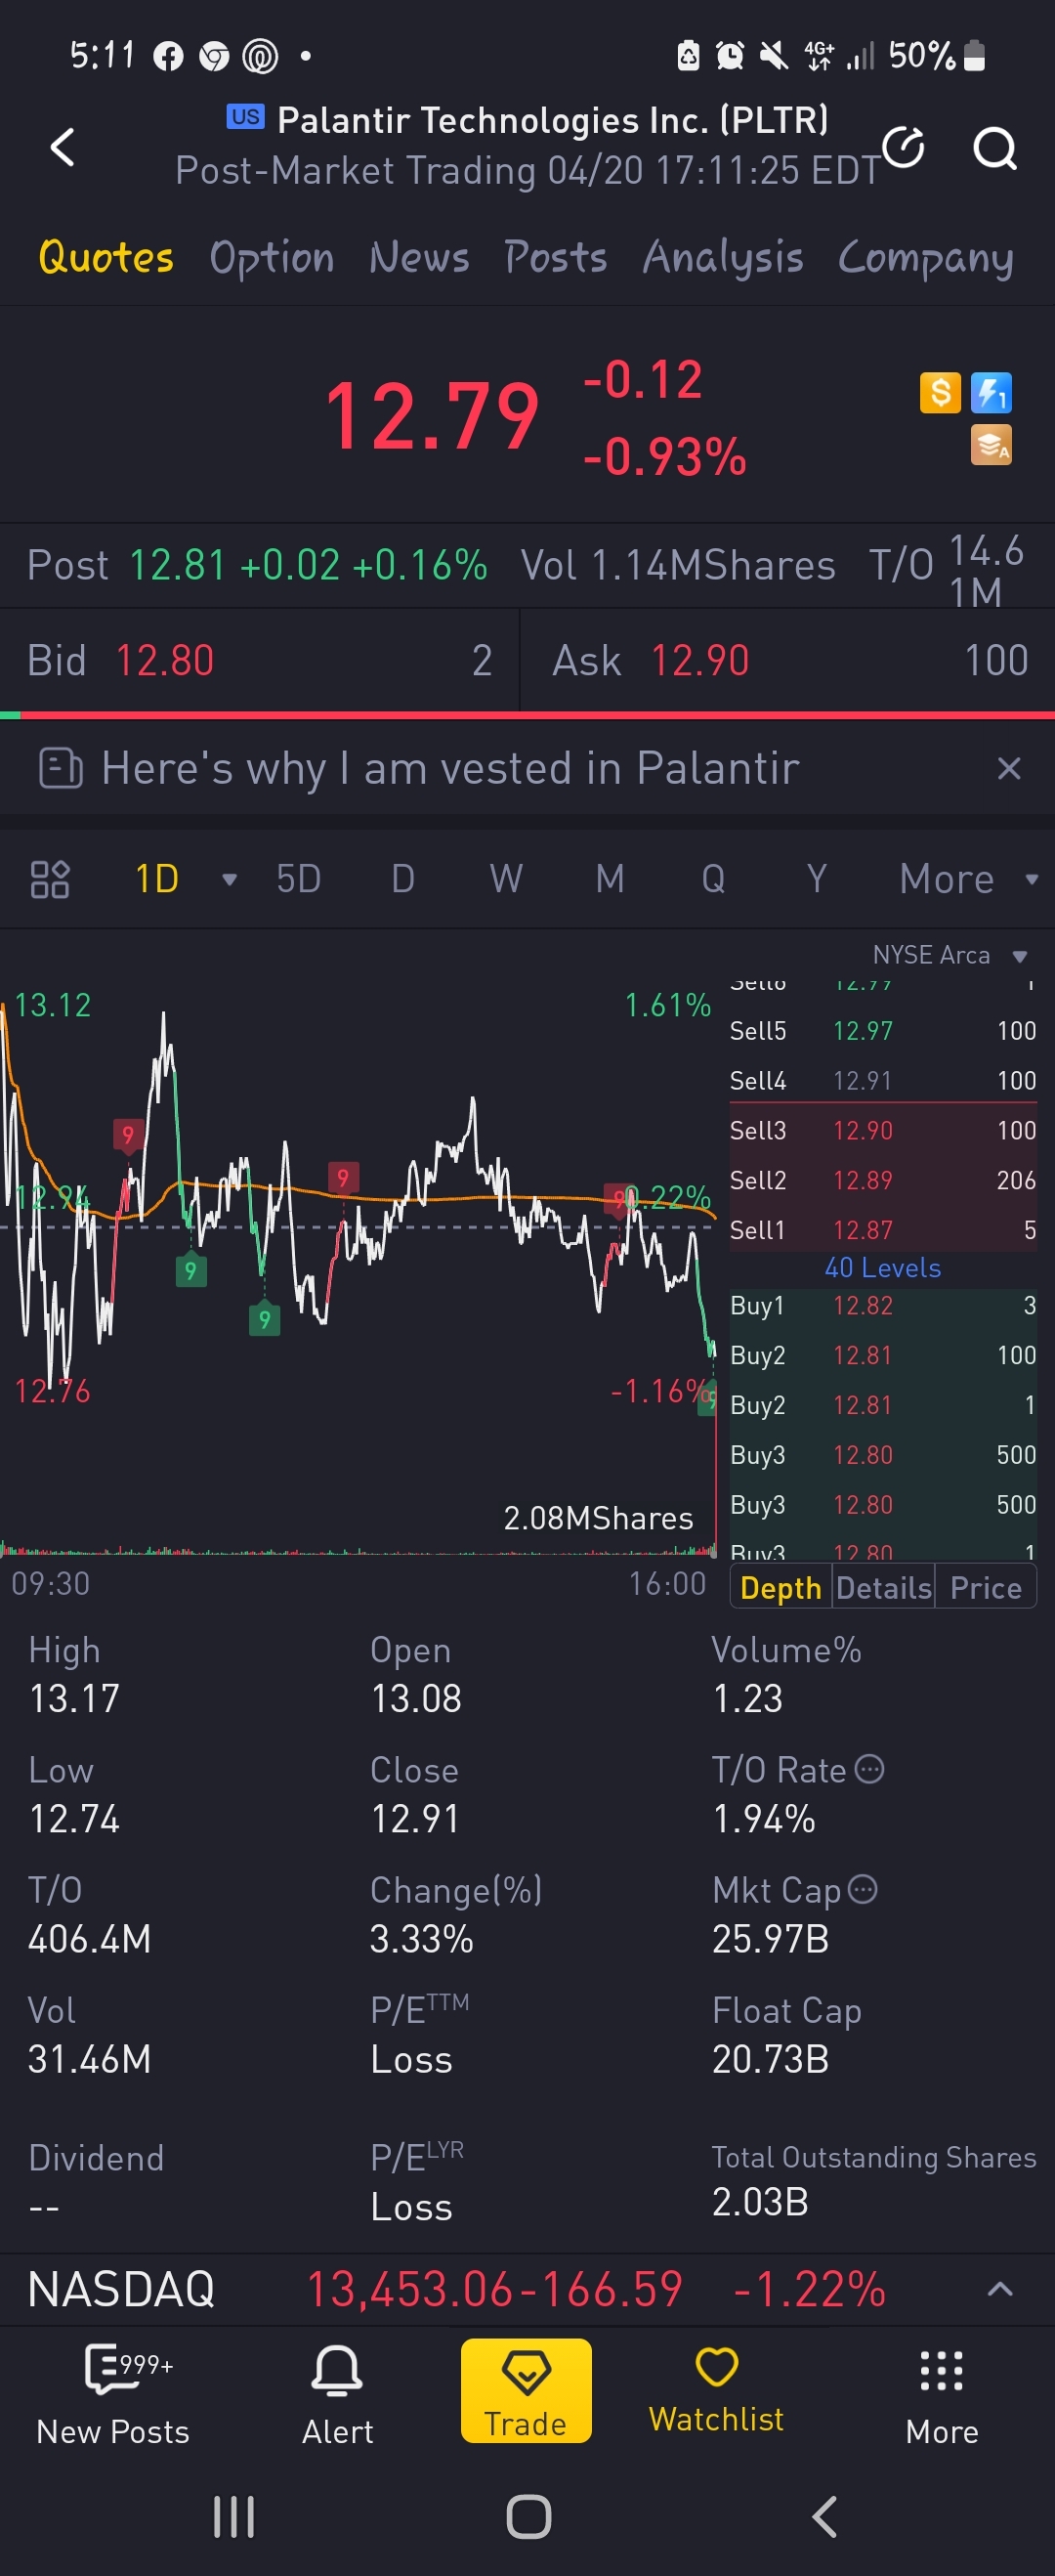Screen dimensions: 1055x2576
Task: Tap the large 12.79 last price
Action: [x=432, y=416]
